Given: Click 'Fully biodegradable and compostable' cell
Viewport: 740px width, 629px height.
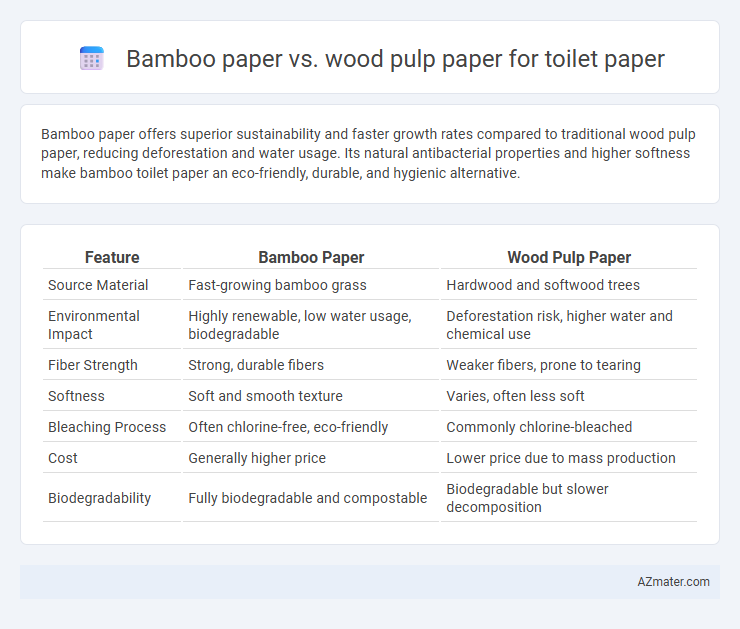Looking at the screenshot, I should (x=311, y=498).
